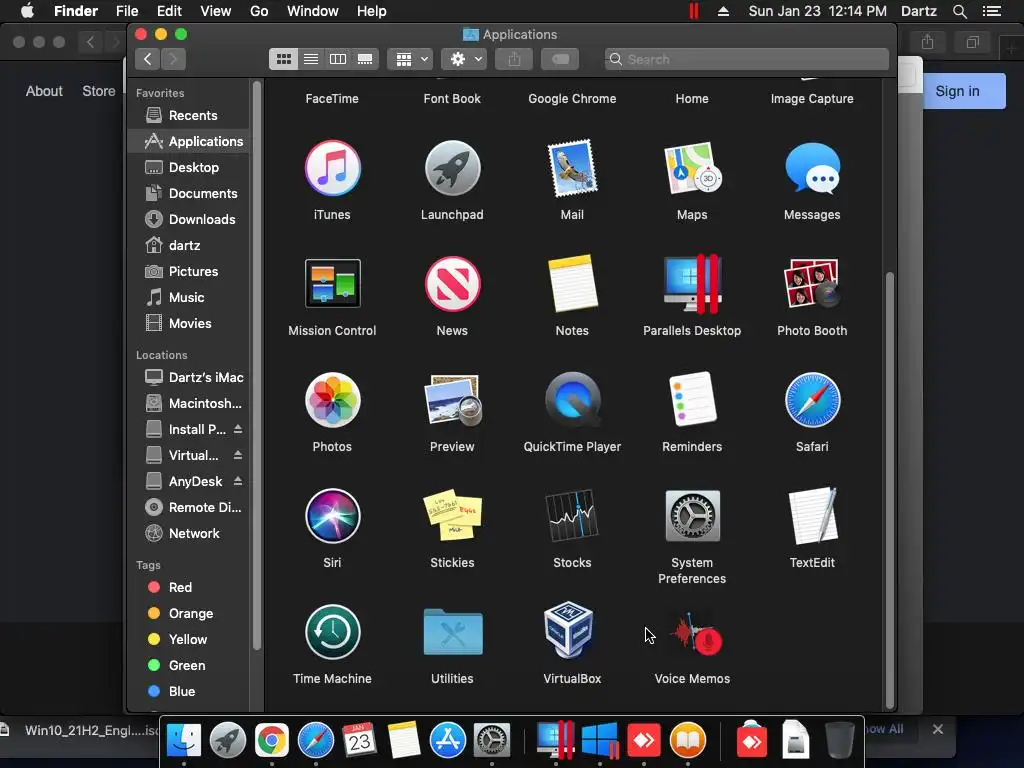Image resolution: width=1024 pixels, height=768 pixels.
Task: Open Notification Center in menu bar
Action: (x=992, y=11)
